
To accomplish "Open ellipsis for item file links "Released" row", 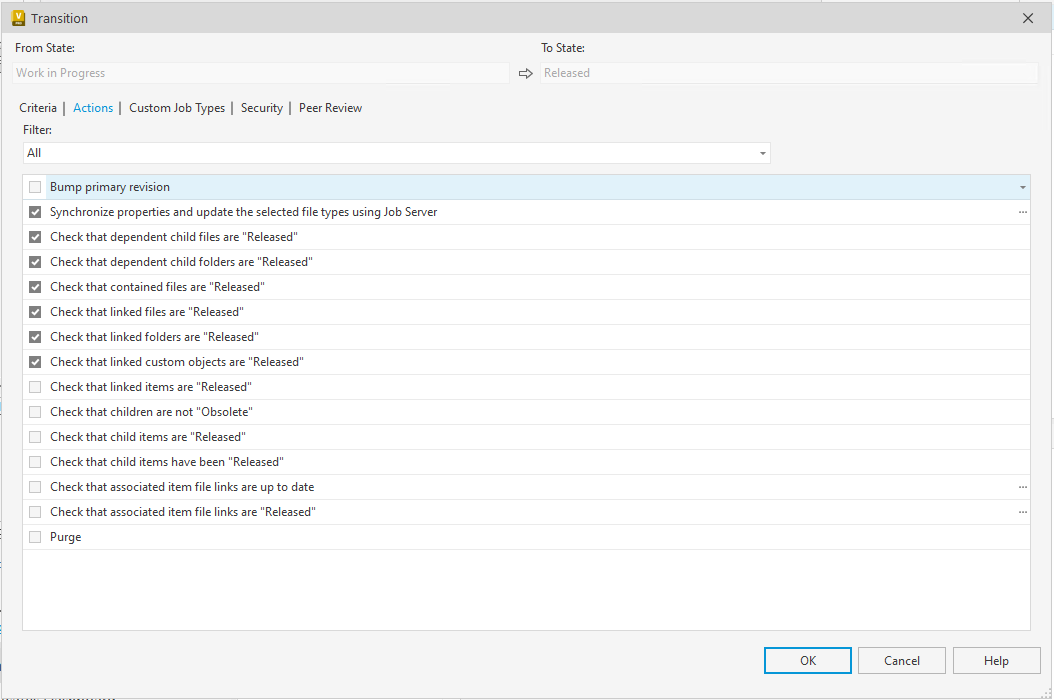I will (1022, 512).
